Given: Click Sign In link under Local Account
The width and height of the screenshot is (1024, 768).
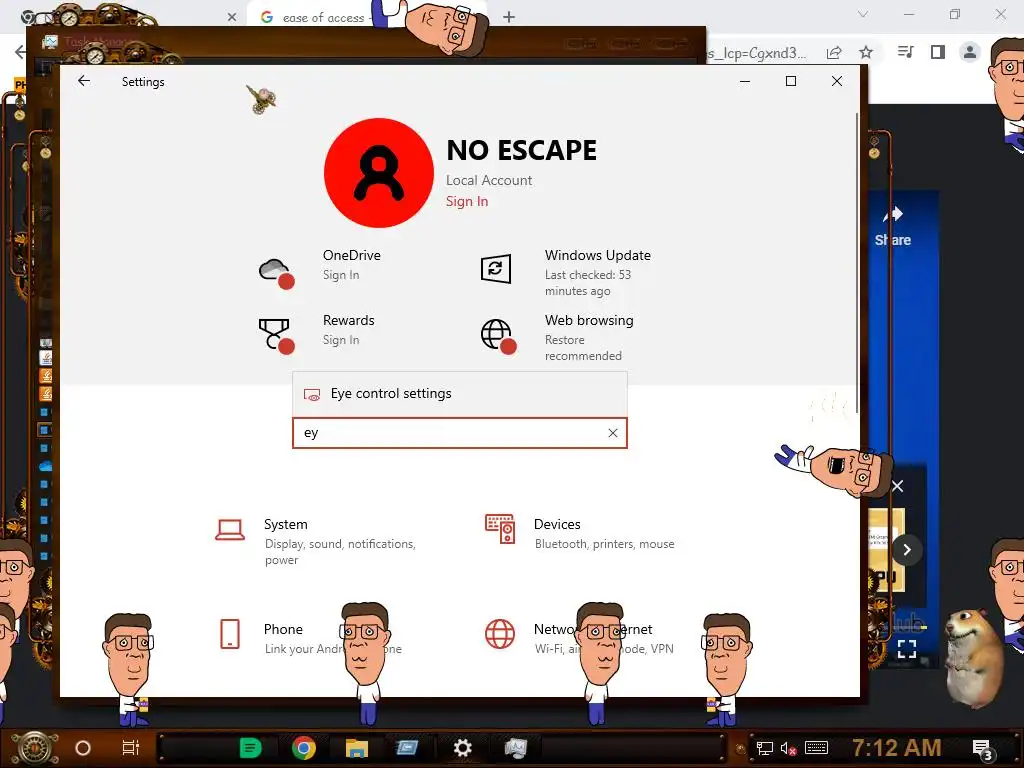Looking at the screenshot, I should [467, 201].
